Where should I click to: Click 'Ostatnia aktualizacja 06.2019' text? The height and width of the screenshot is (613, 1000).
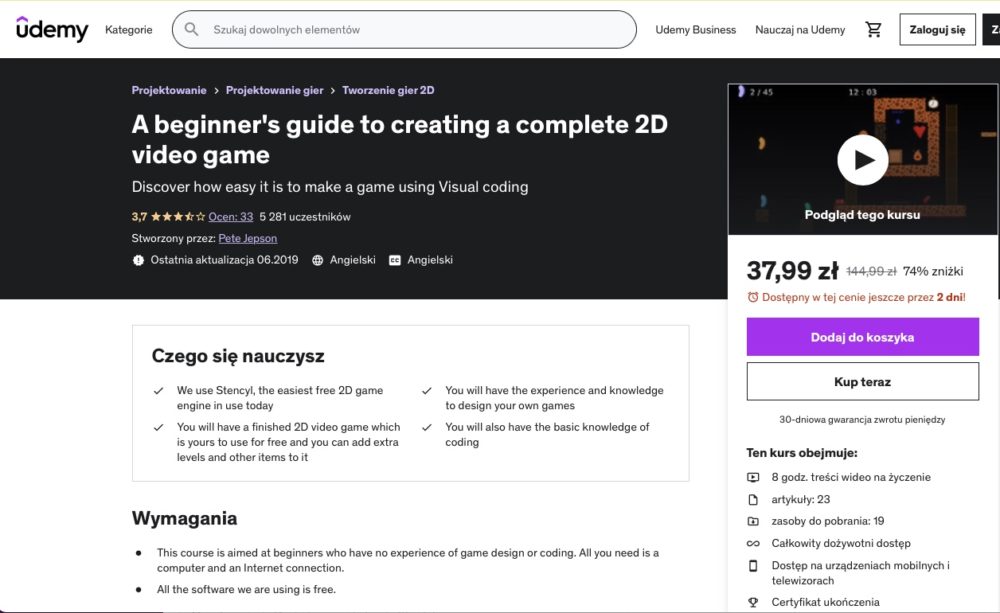pos(224,260)
